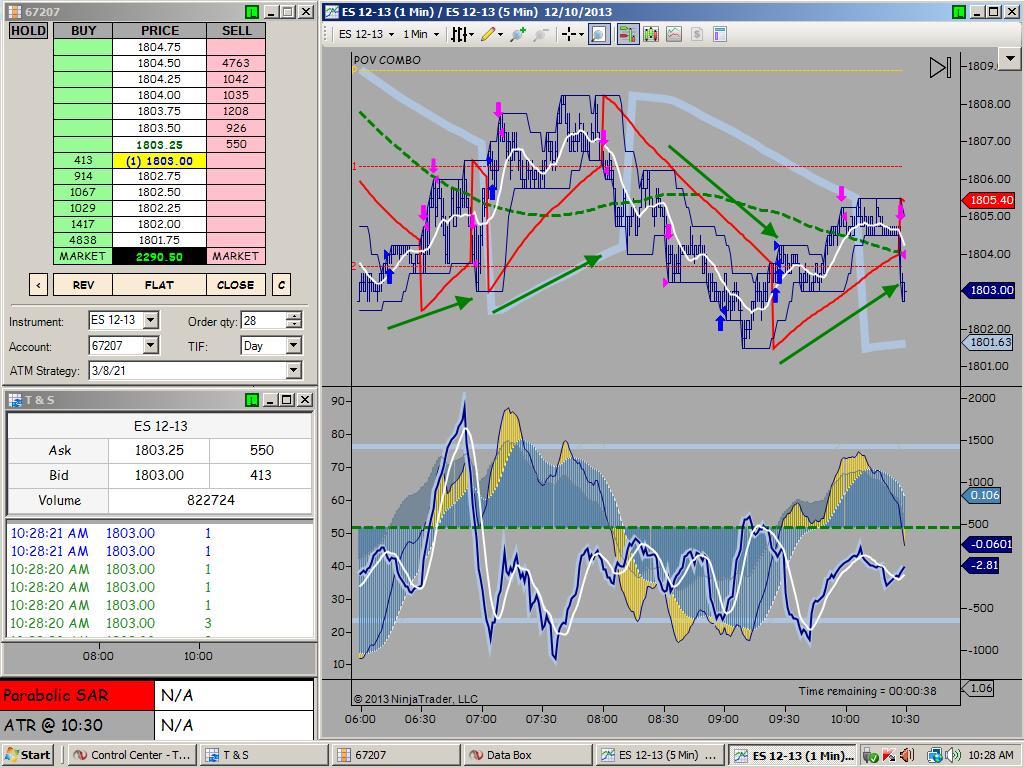Expand the crosshair cursor dropdown arrow

pyautogui.click(x=581, y=35)
